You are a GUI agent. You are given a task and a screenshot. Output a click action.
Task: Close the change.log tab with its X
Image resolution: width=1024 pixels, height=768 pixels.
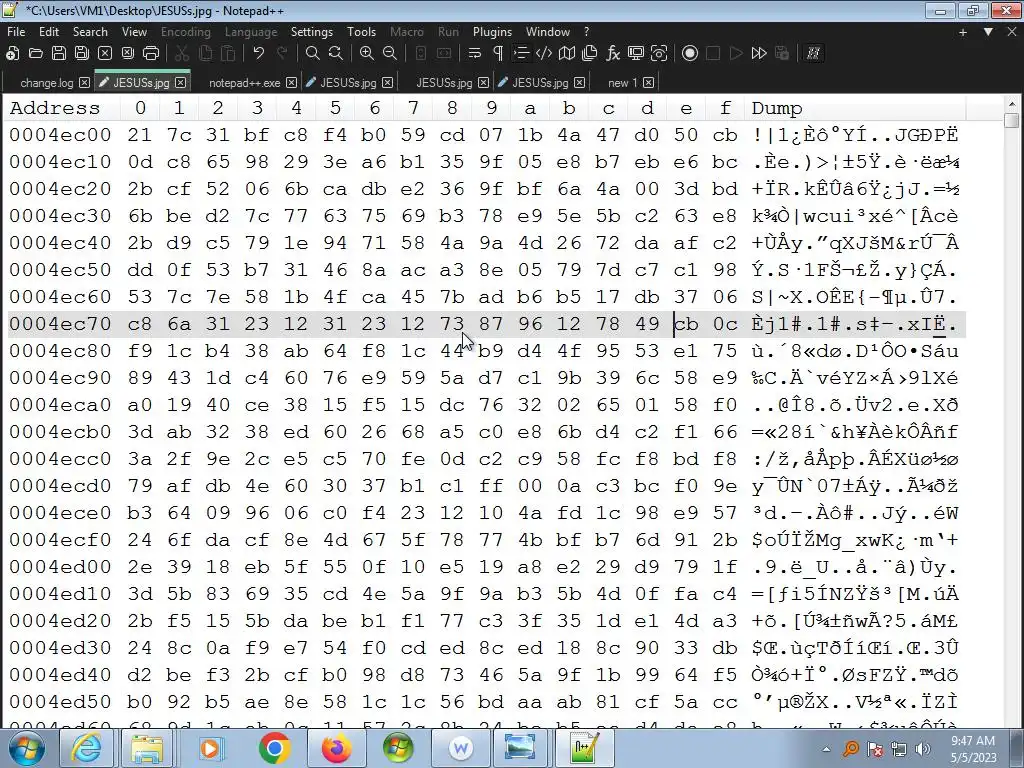point(84,82)
